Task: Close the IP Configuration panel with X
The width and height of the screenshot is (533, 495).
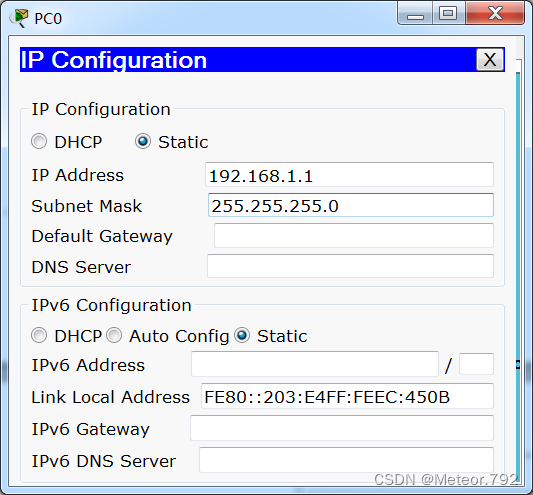Action: (490, 60)
